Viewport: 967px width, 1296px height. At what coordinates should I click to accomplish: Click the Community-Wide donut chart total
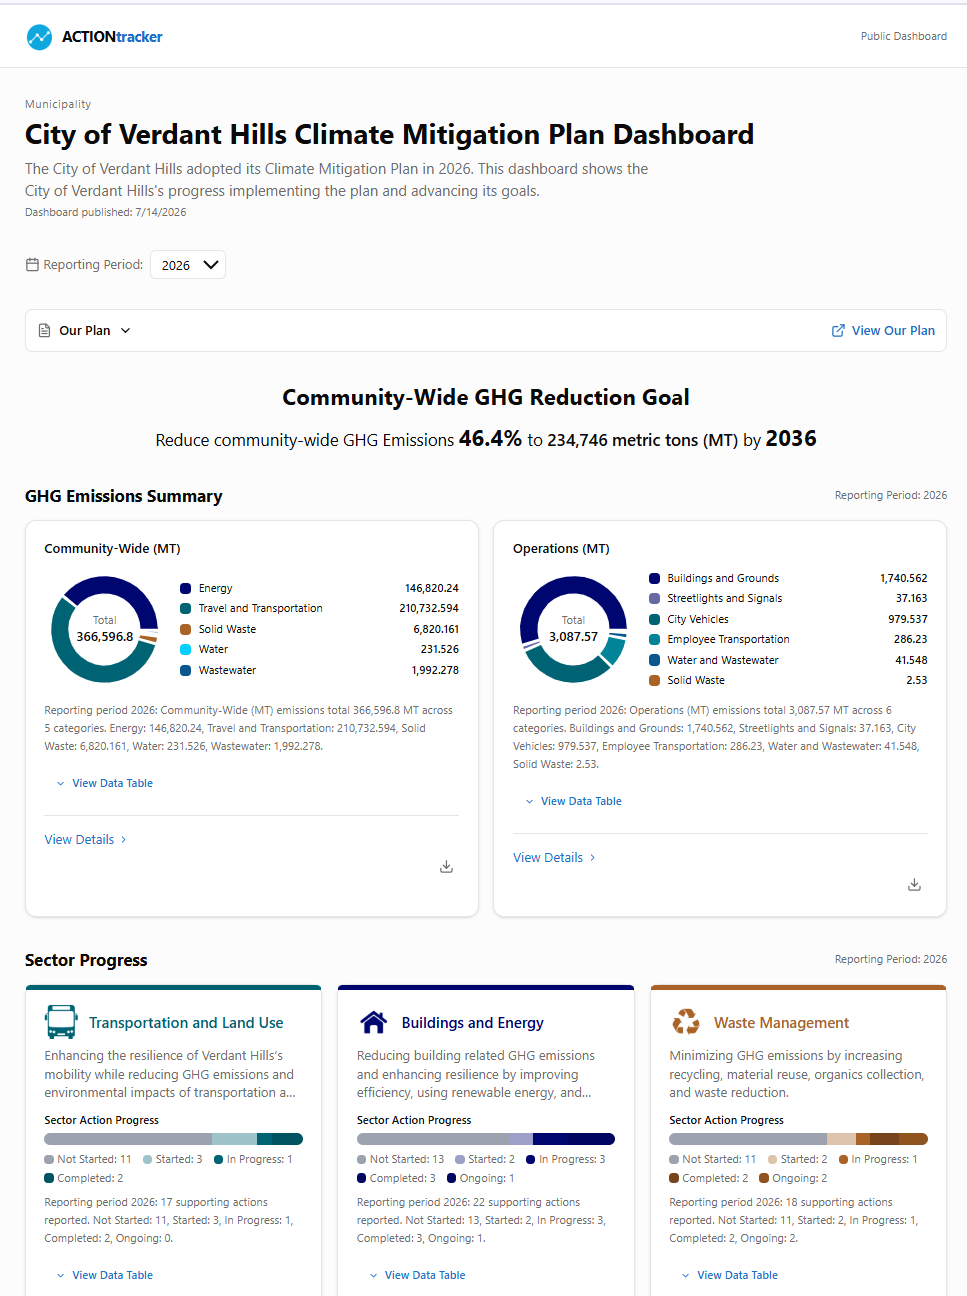pos(105,629)
